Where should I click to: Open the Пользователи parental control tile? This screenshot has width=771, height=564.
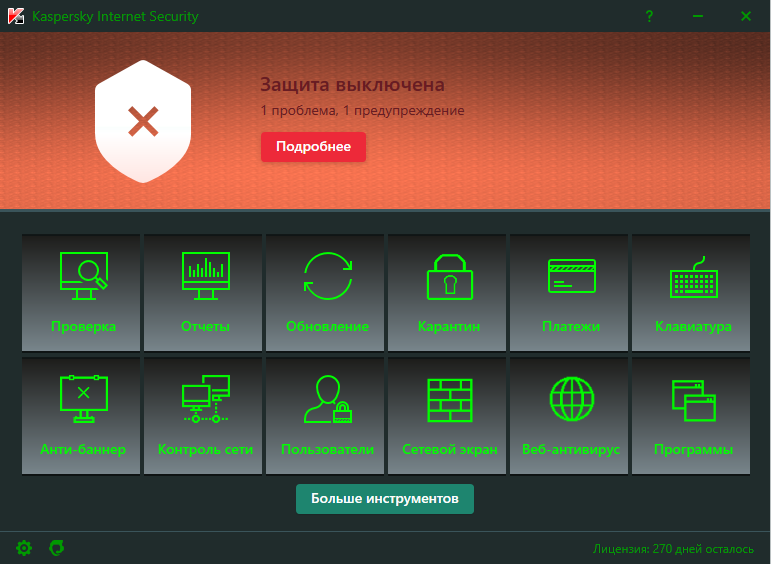[x=325, y=416]
